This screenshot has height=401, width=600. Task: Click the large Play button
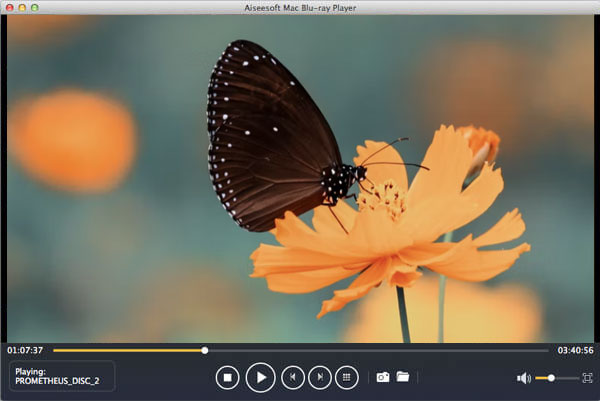(261, 378)
